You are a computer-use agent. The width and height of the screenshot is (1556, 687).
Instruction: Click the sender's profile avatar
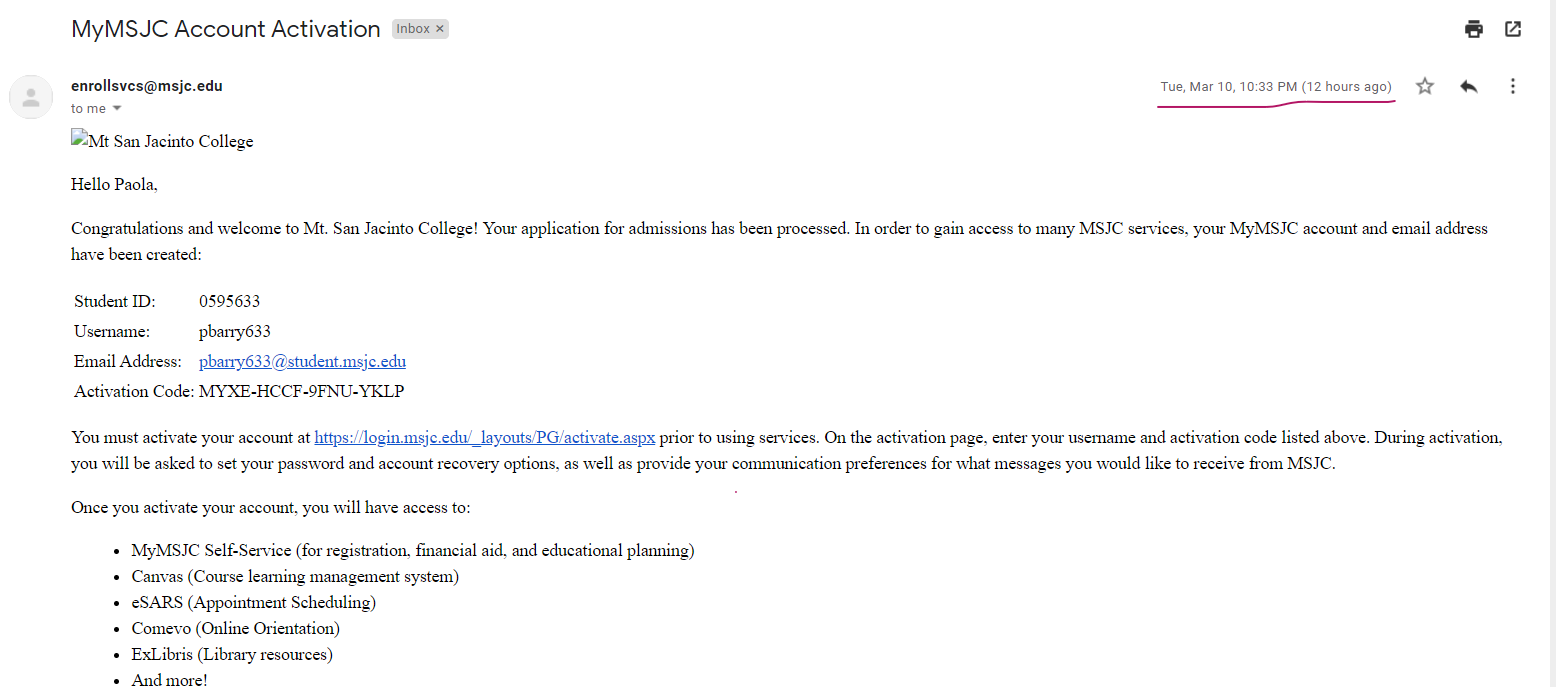(31, 97)
